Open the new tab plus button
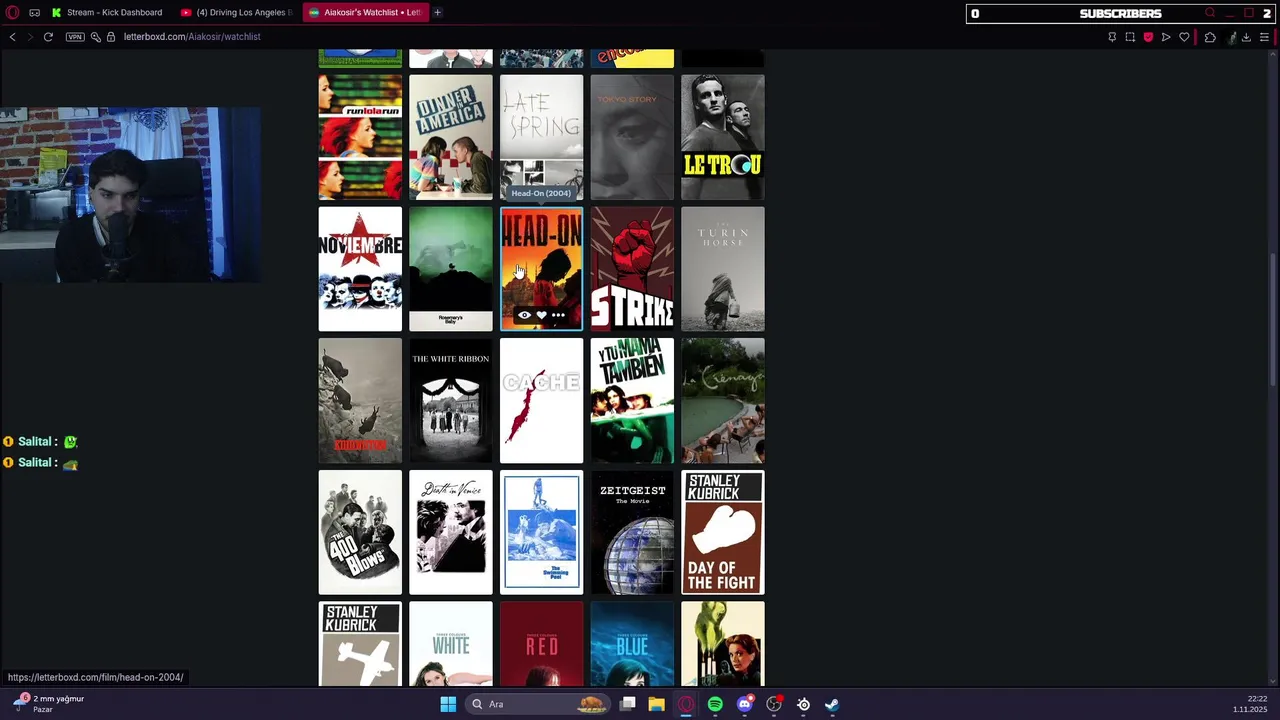Screen dimensions: 1280x720 [437, 12]
